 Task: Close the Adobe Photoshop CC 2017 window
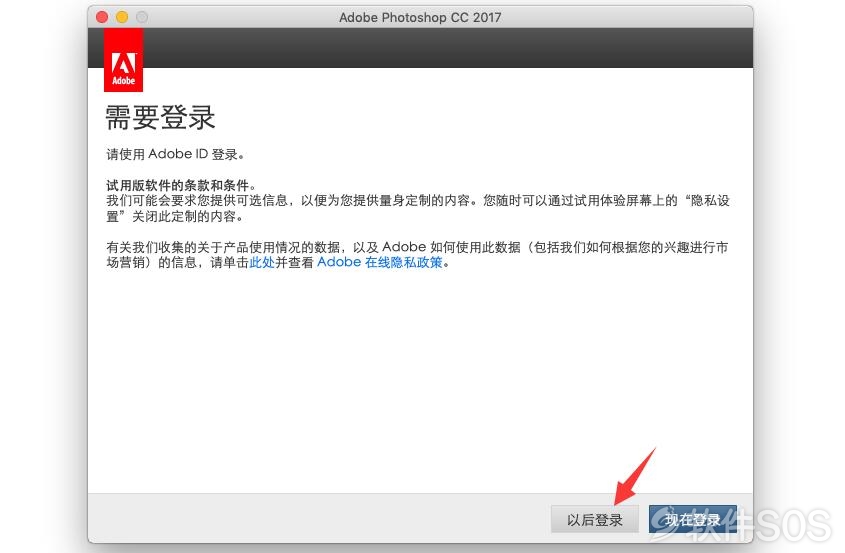(102, 17)
